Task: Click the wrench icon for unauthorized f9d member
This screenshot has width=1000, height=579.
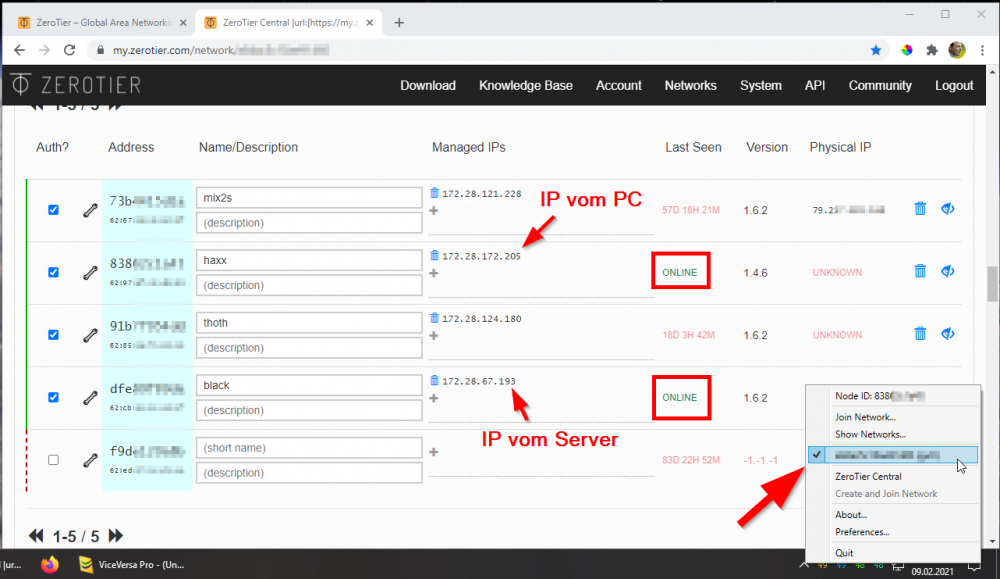Action: click(90, 460)
